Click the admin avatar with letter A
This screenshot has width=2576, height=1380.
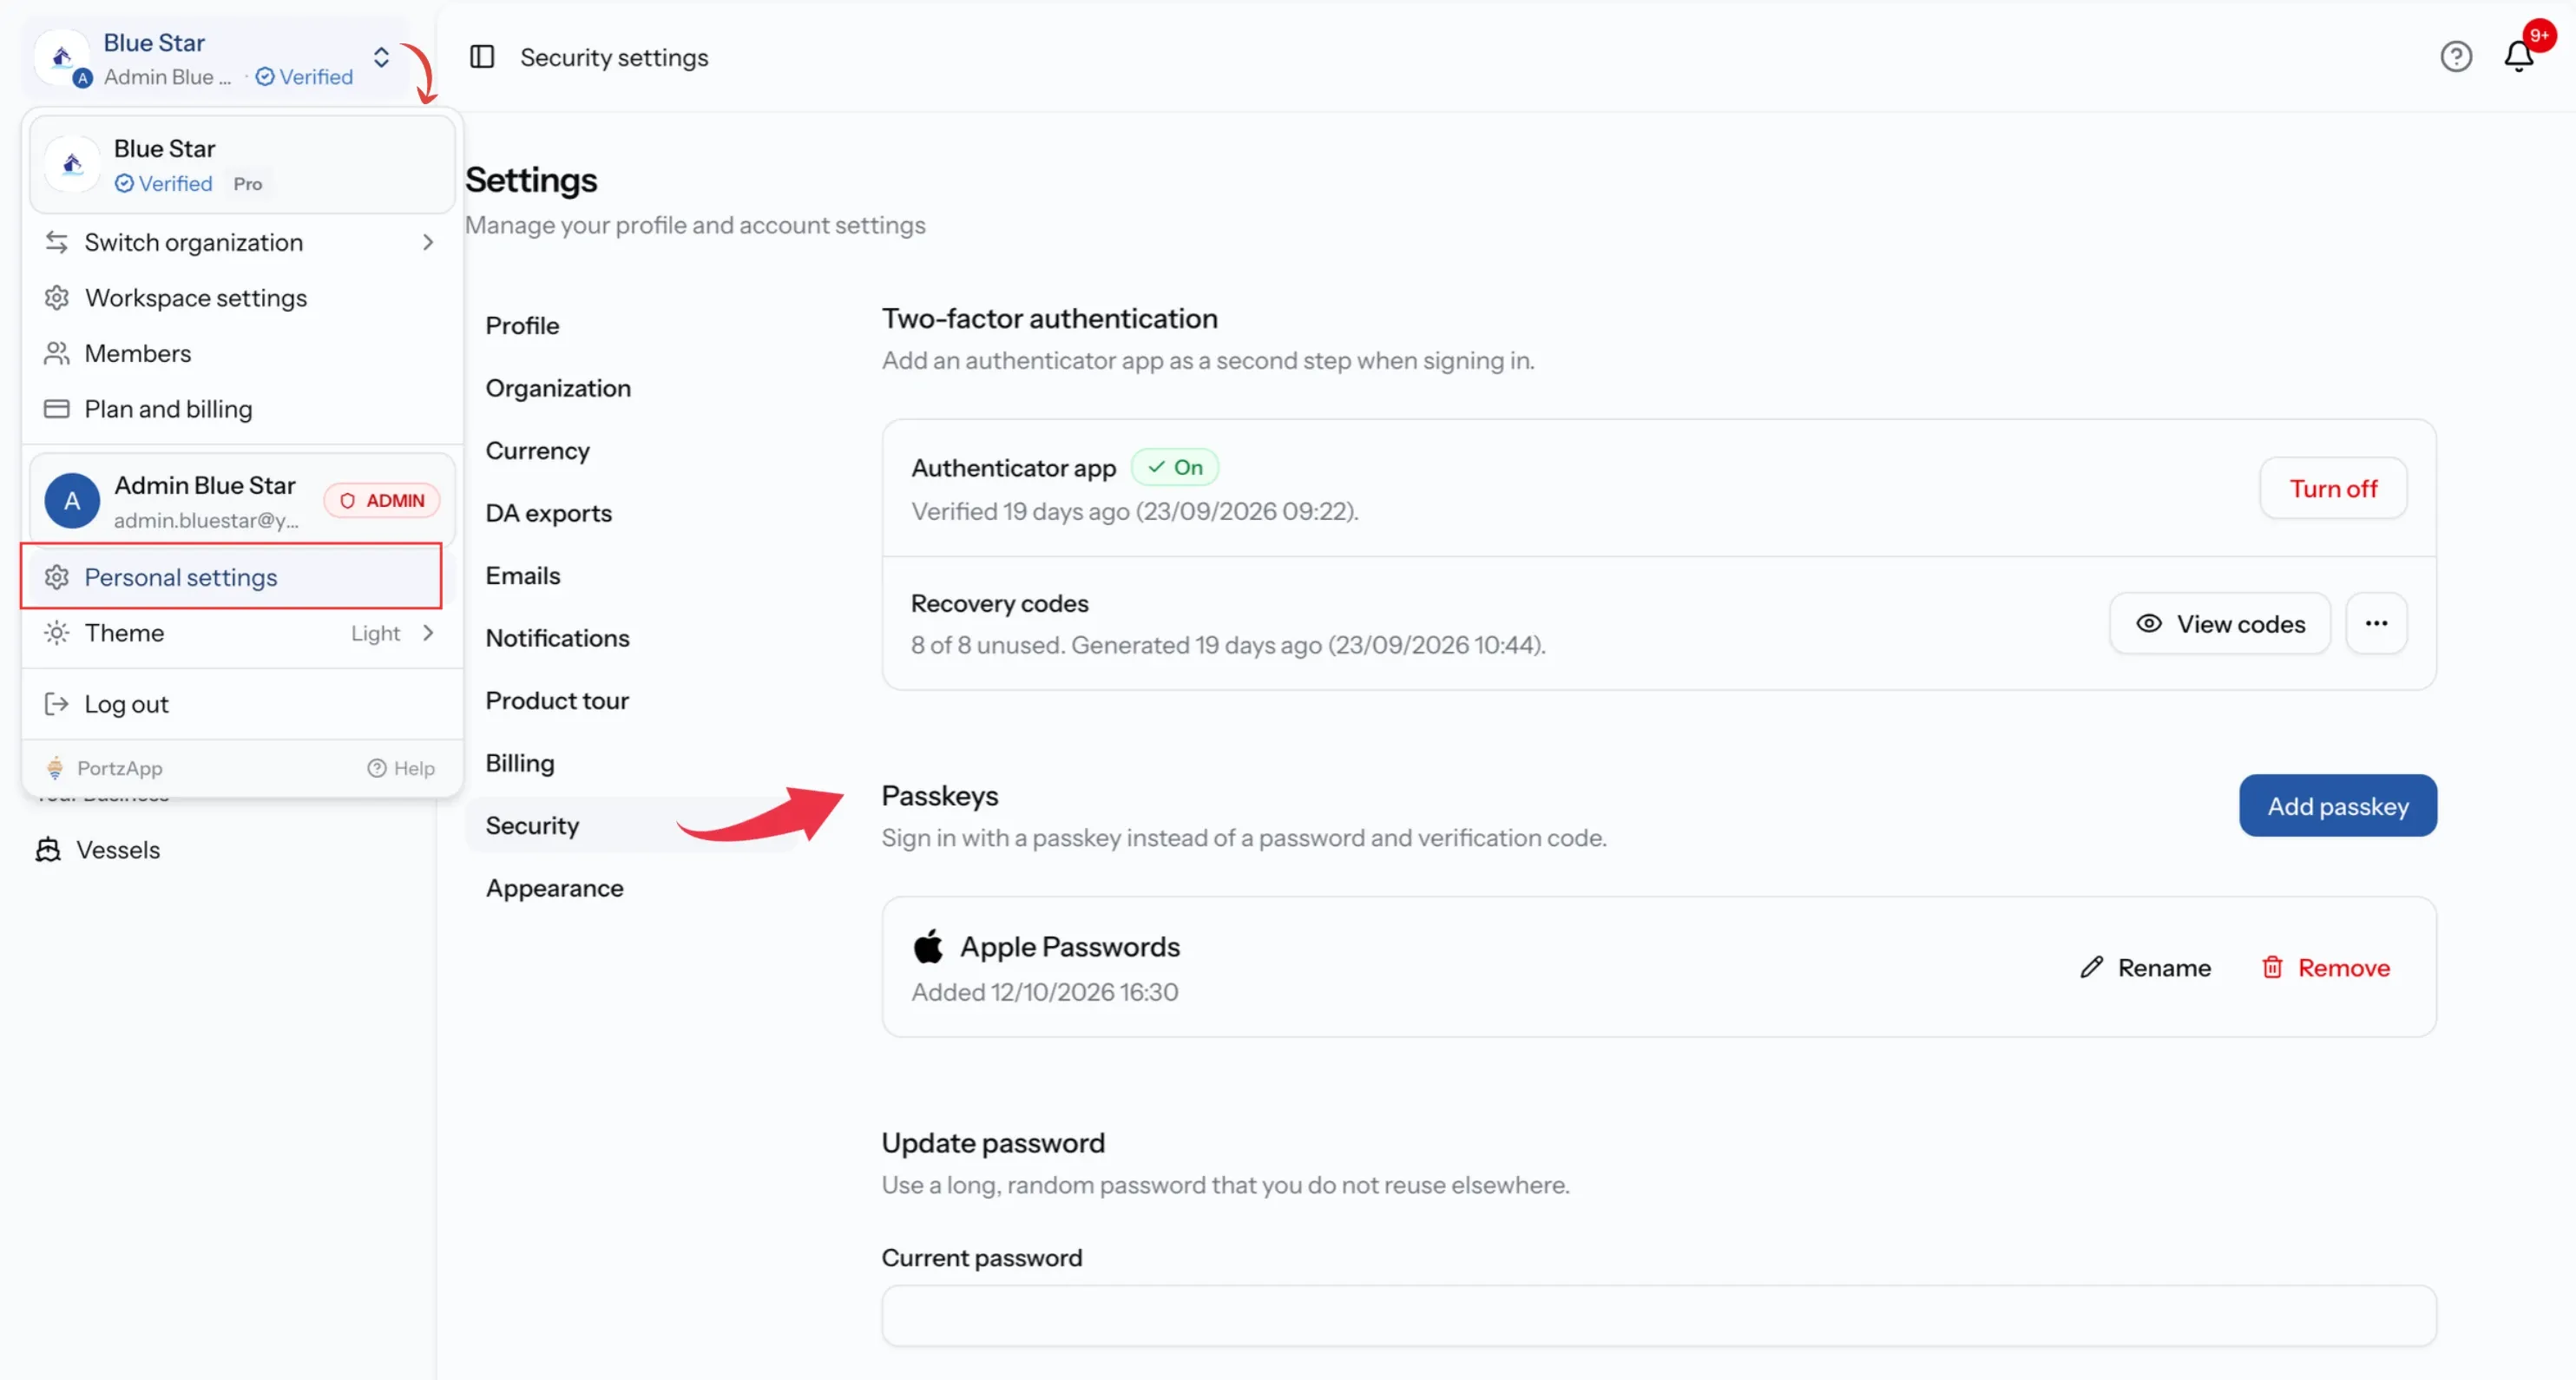point(72,501)
